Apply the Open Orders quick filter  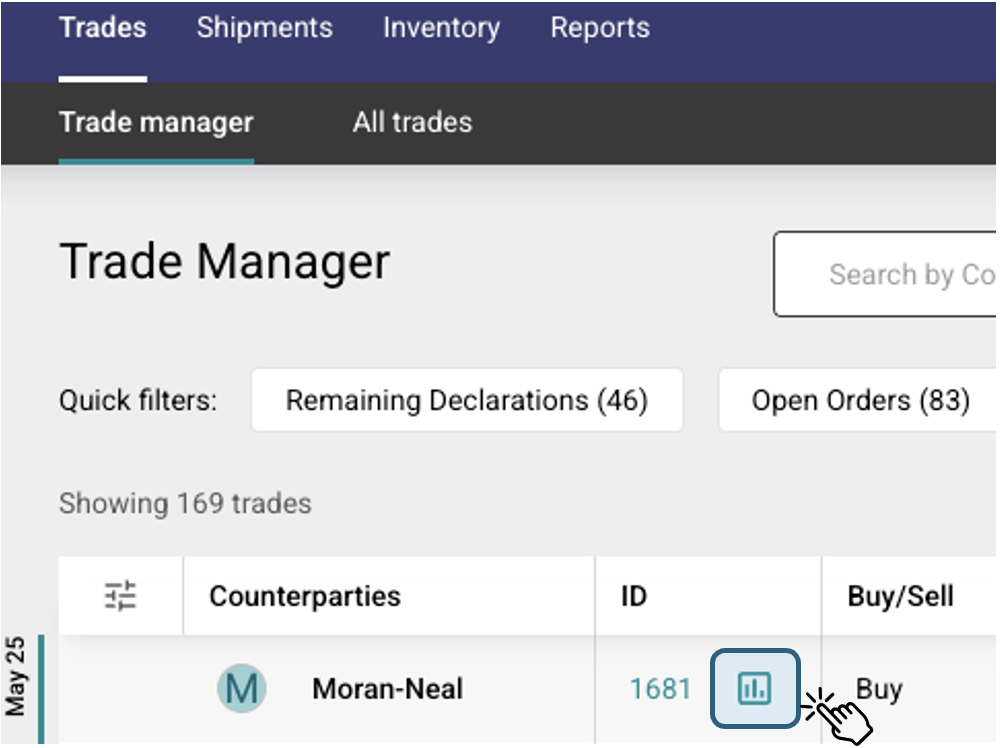pyautogui.click(x=858, y=400)
